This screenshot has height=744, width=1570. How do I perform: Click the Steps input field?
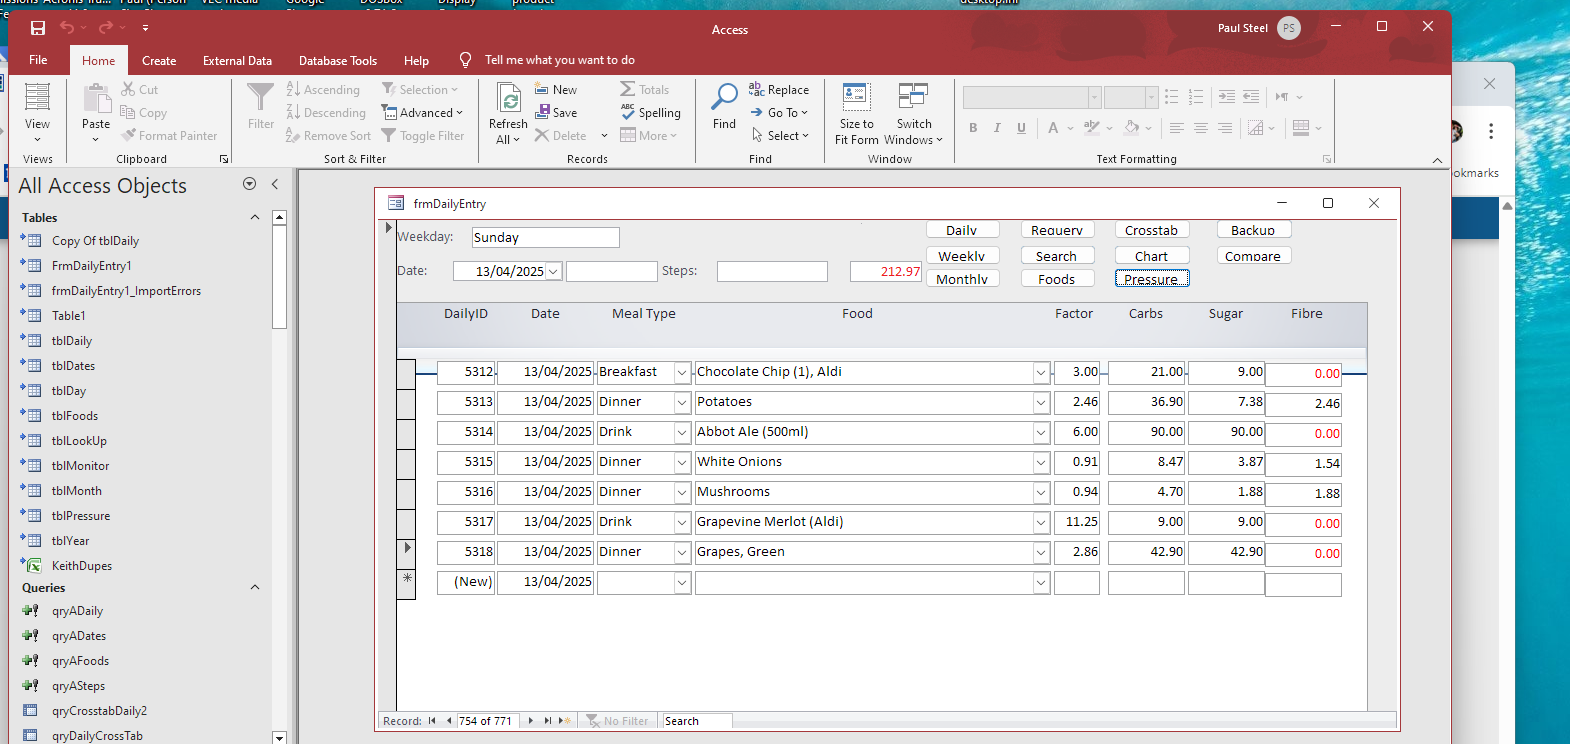772,272
